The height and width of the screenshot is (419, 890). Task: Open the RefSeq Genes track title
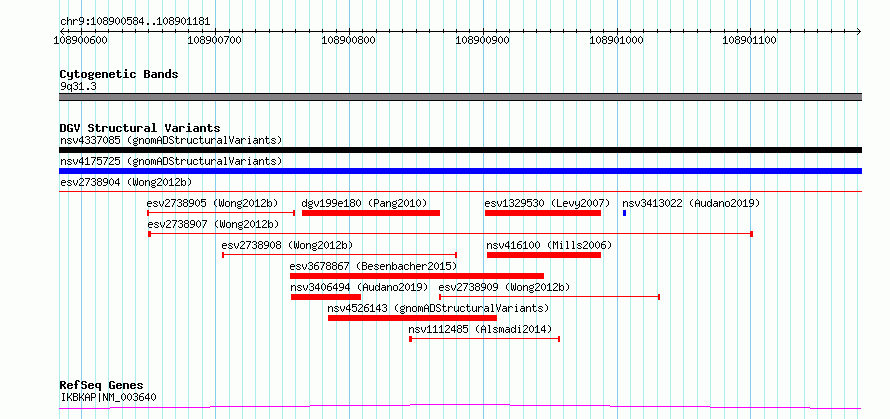[x=101, y=386]
